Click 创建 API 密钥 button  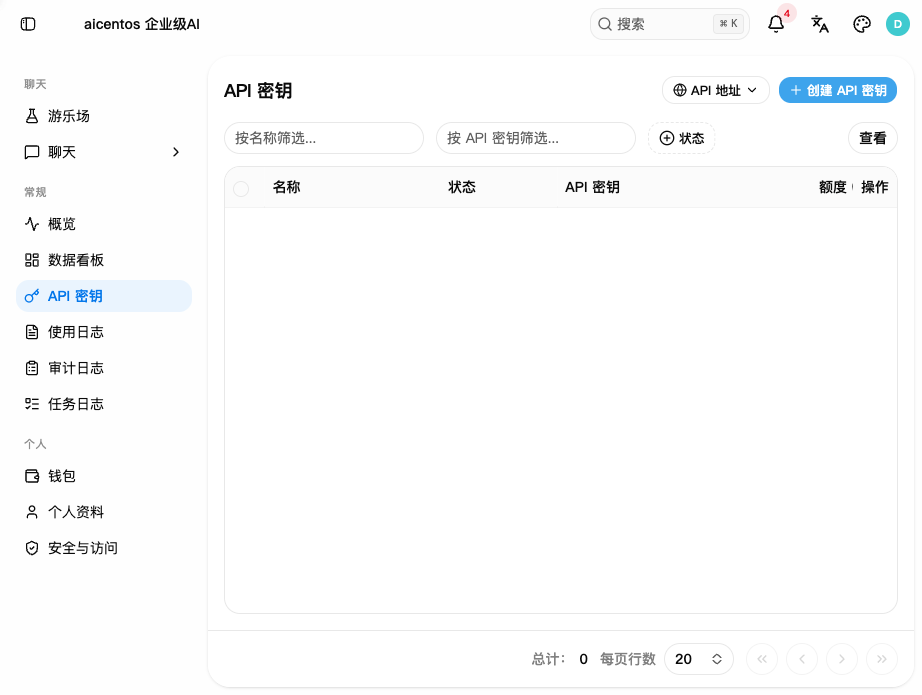coord(838,91)
